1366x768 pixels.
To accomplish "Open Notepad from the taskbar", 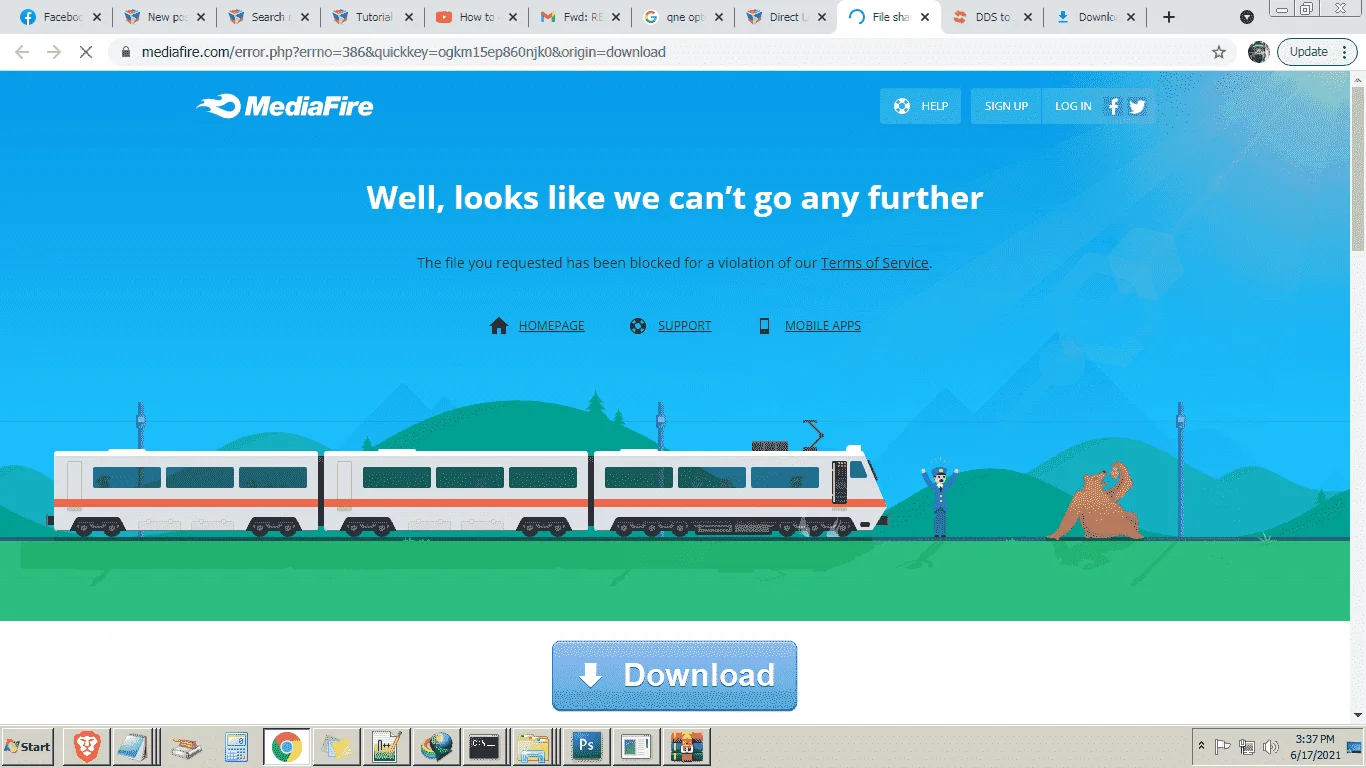I will point(131,746).
